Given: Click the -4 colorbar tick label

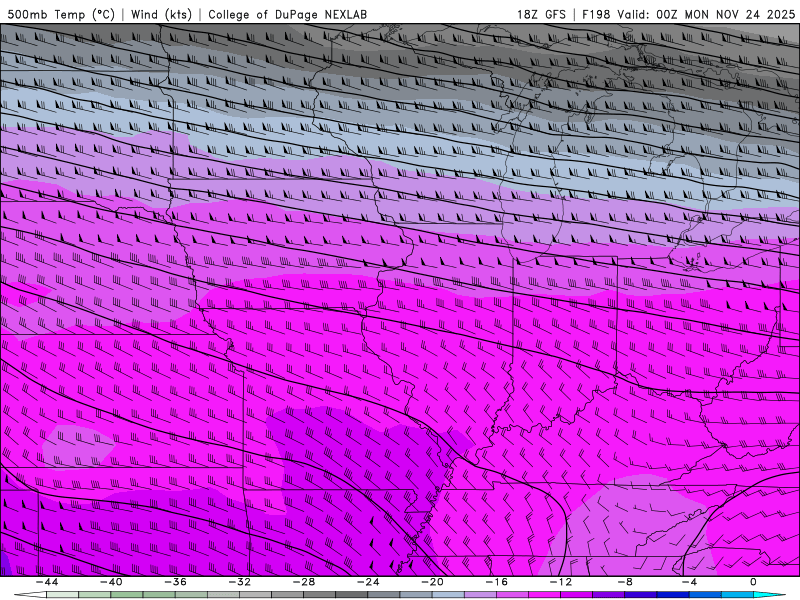Looking at the screenshot, I should tap(690, 582).
